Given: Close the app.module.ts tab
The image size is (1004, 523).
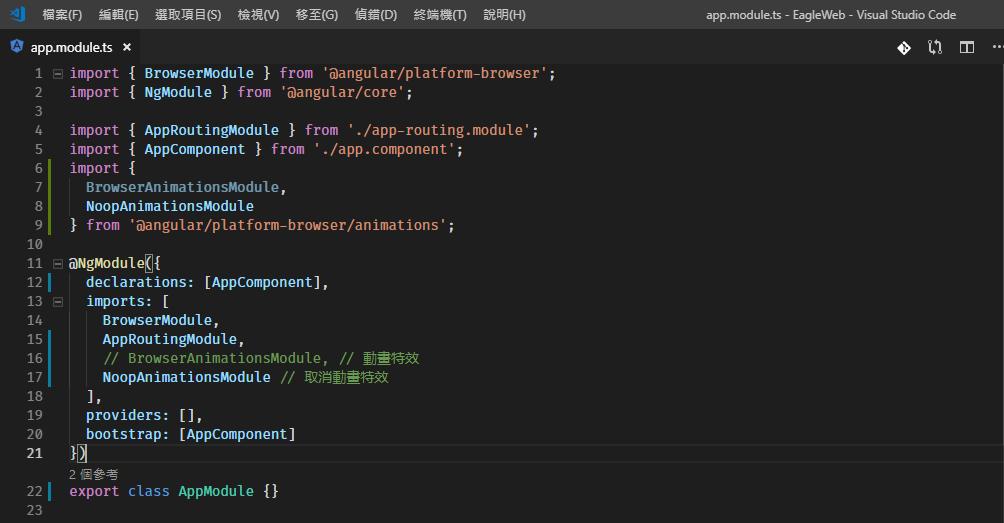Looking at the screenshot, I should point(127,47).
